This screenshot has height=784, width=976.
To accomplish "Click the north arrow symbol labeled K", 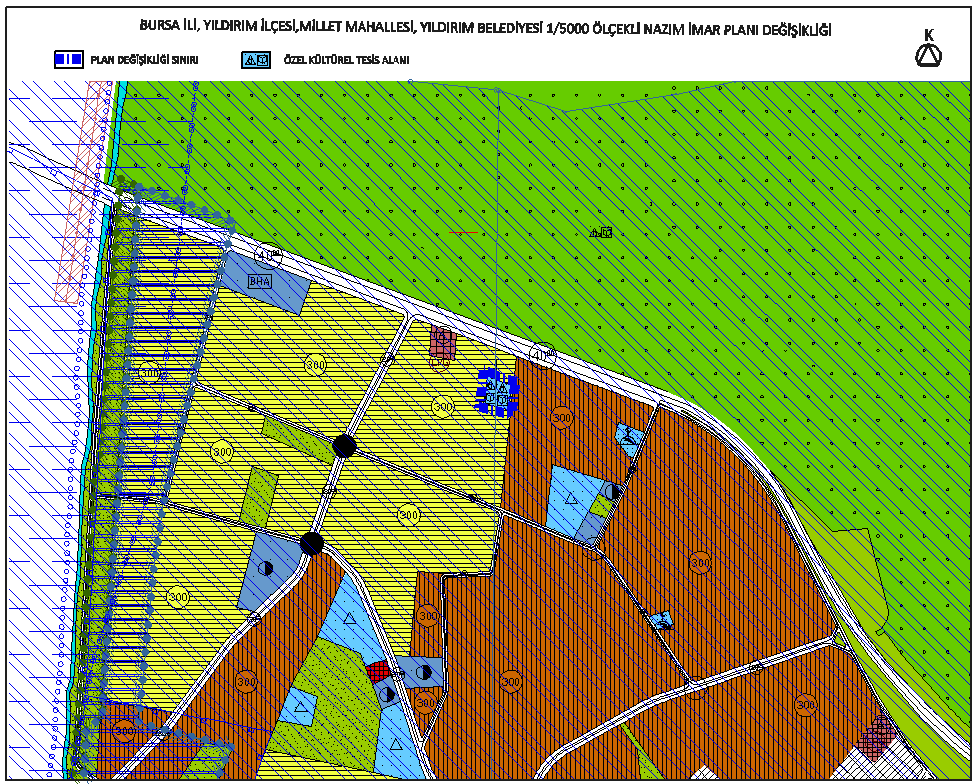I will (x=928, y=49).
